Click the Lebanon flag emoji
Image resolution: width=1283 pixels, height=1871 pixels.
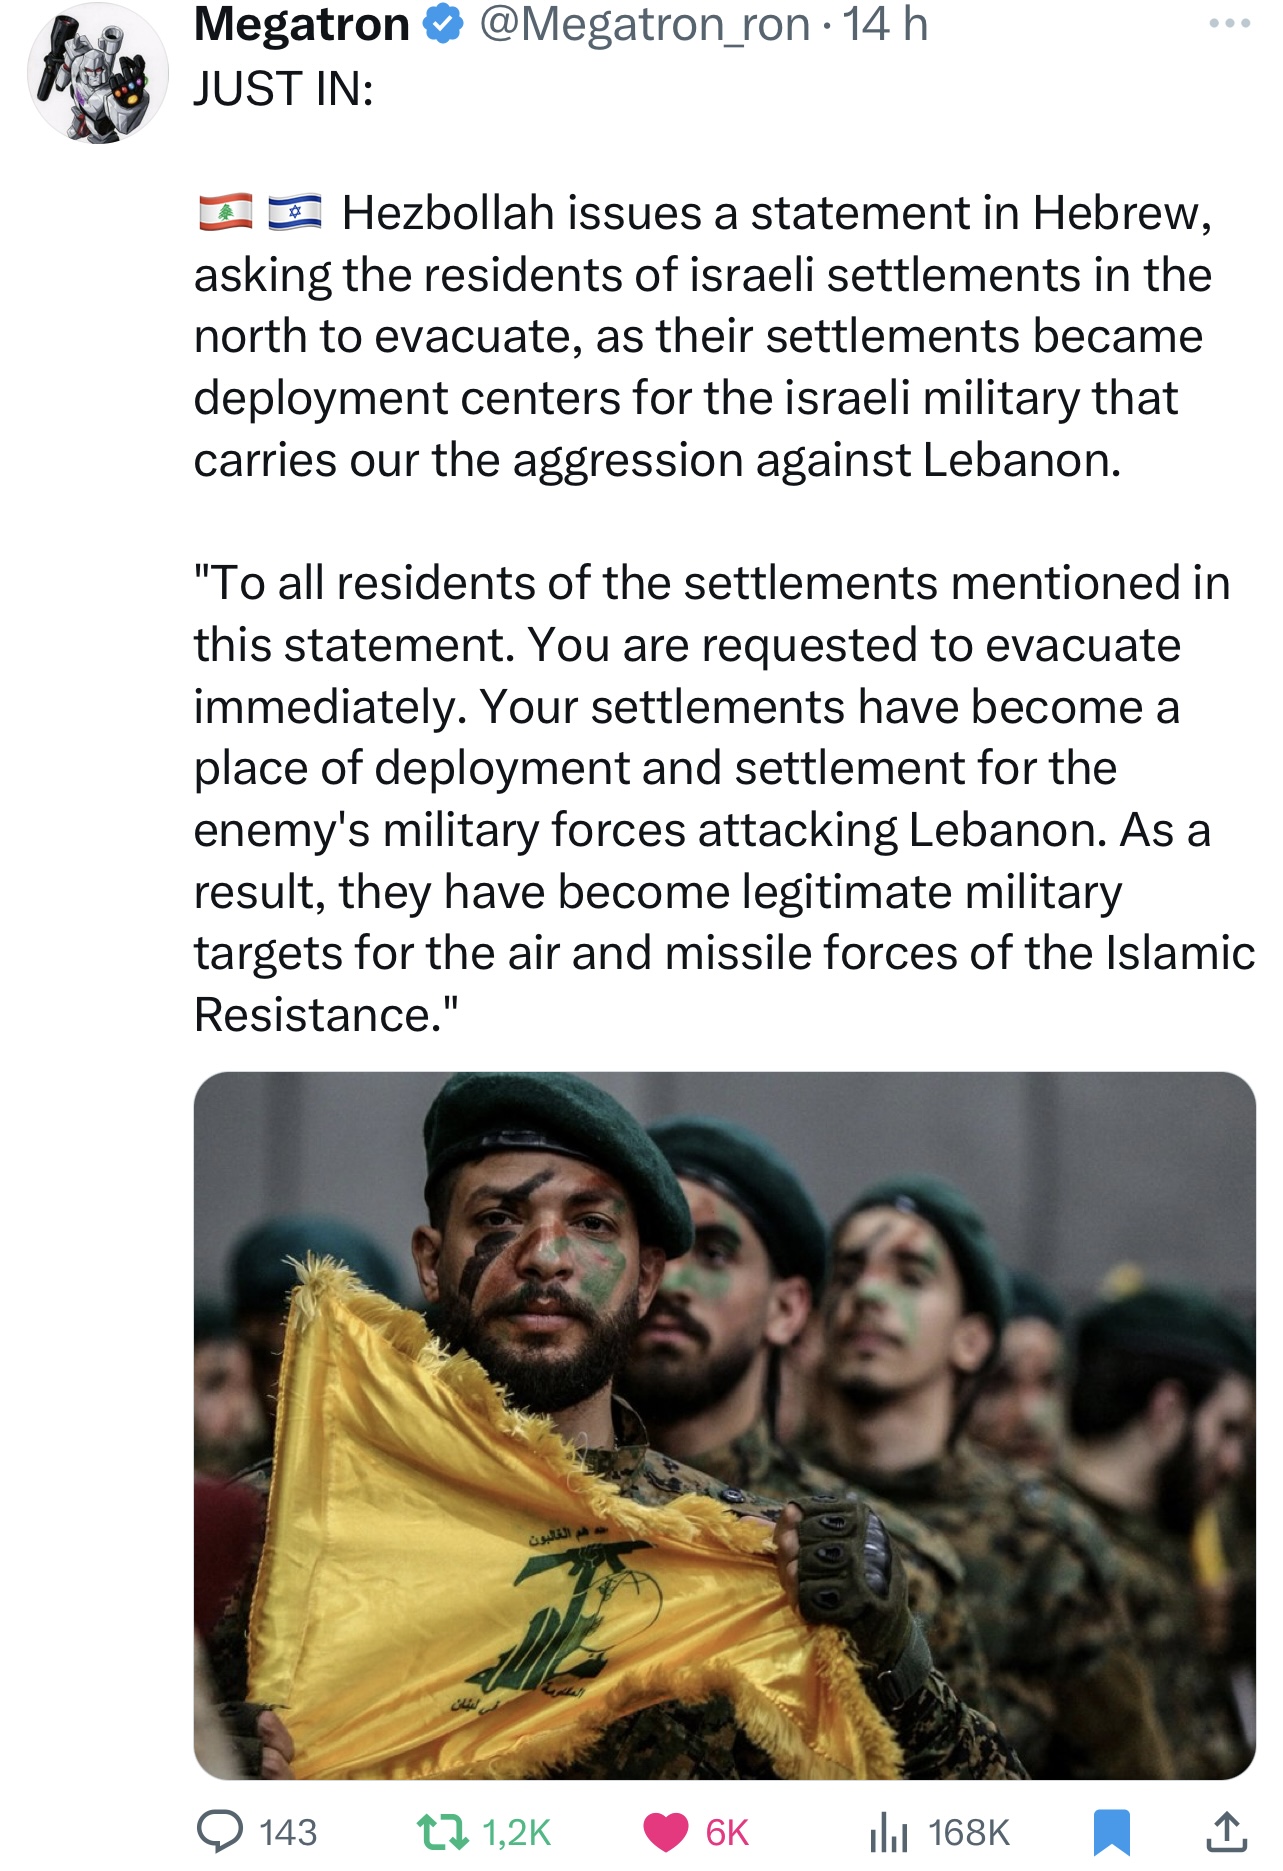(x=225, y=213)
